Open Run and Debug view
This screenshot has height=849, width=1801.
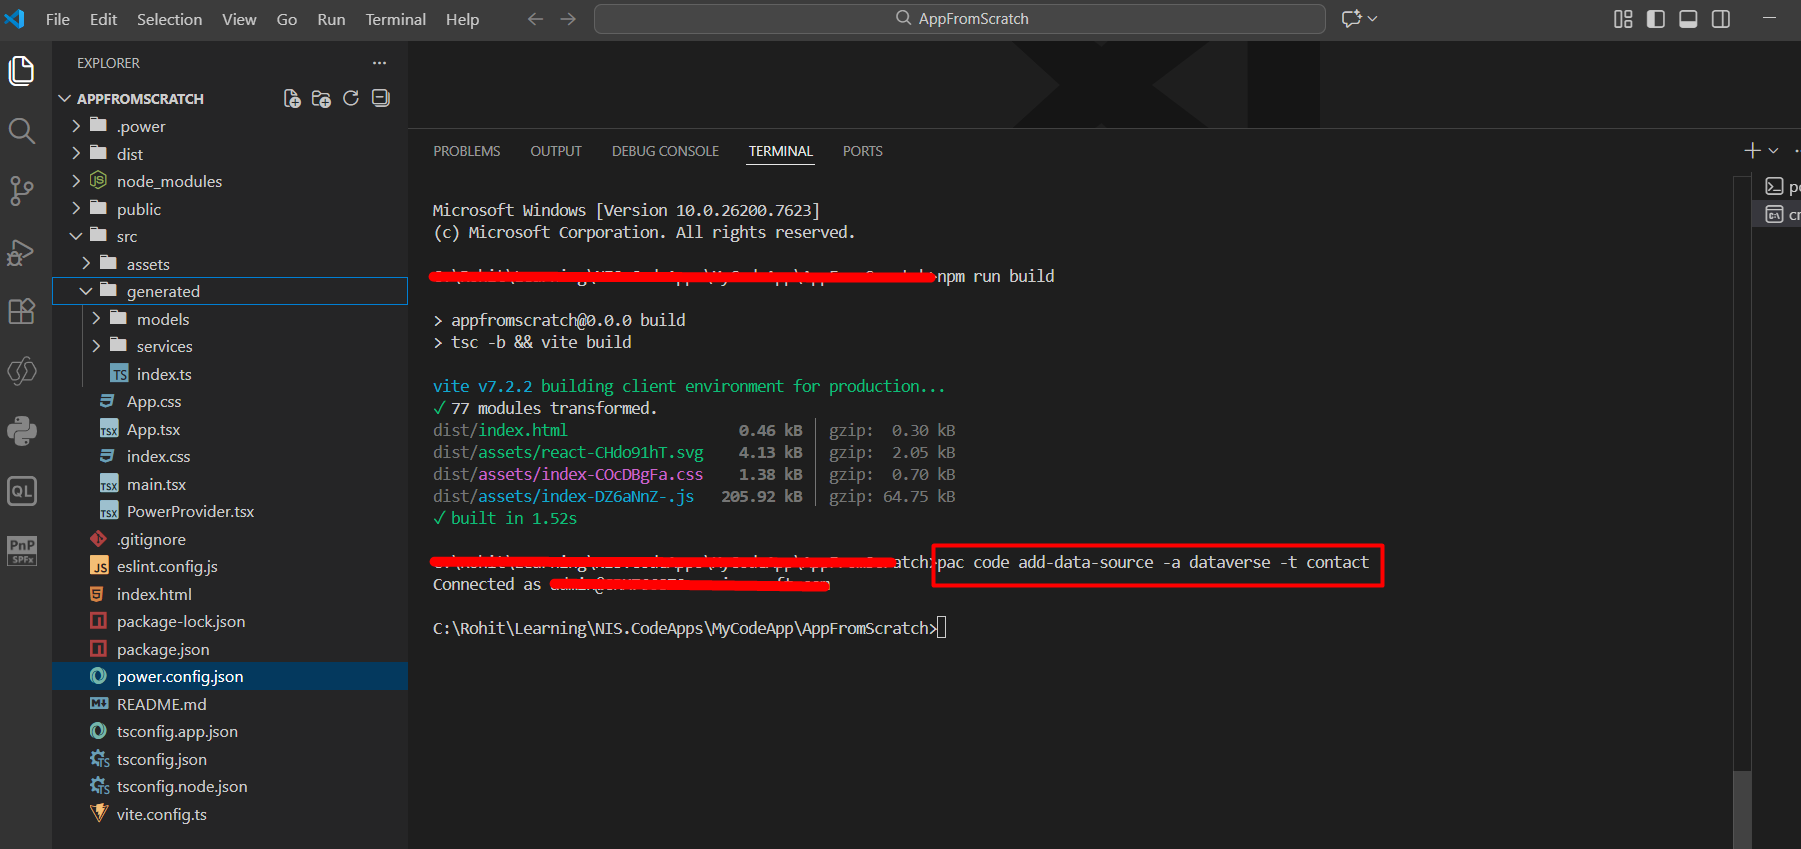(21, 252)
